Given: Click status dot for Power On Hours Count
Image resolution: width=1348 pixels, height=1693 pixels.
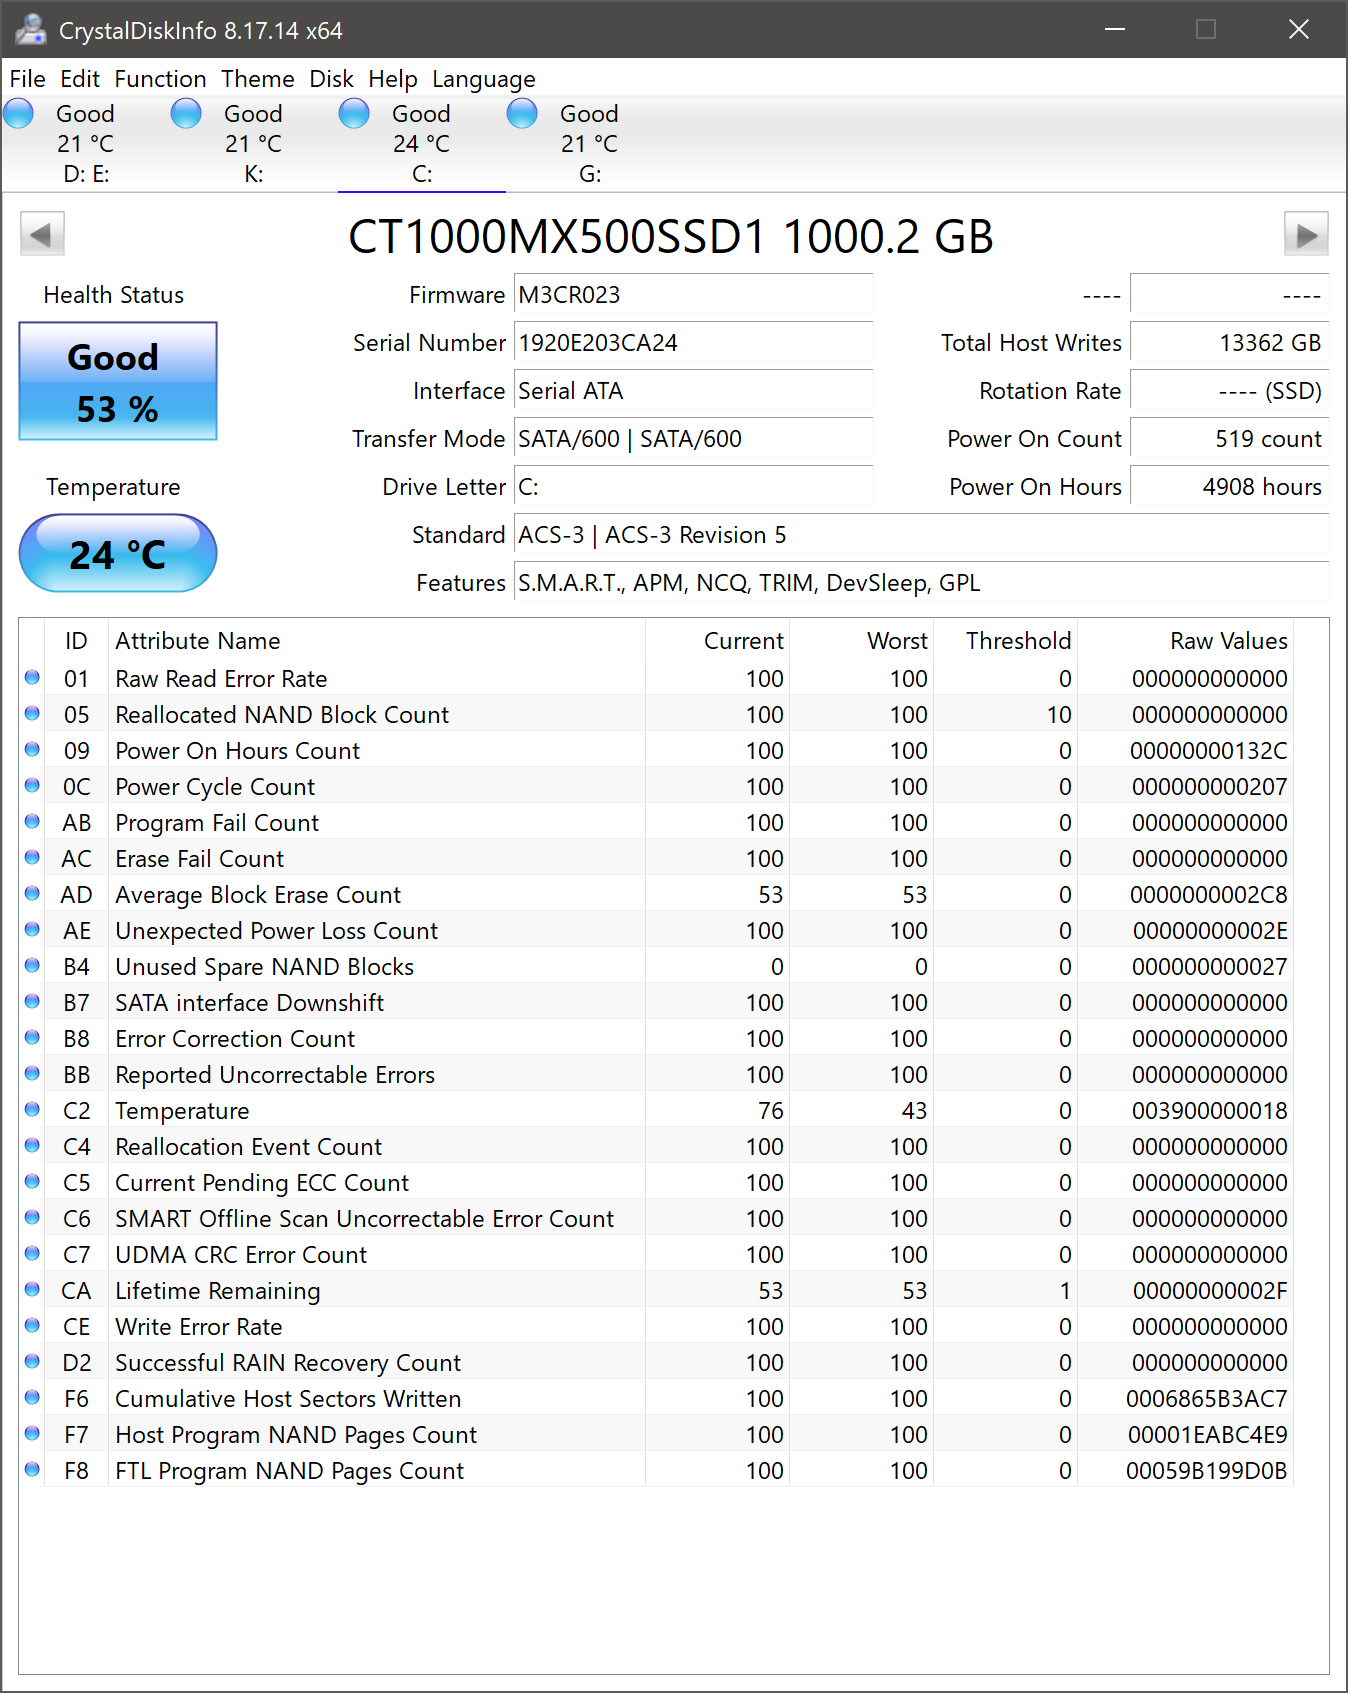Looking at the screenshot, I should (32, 750).
